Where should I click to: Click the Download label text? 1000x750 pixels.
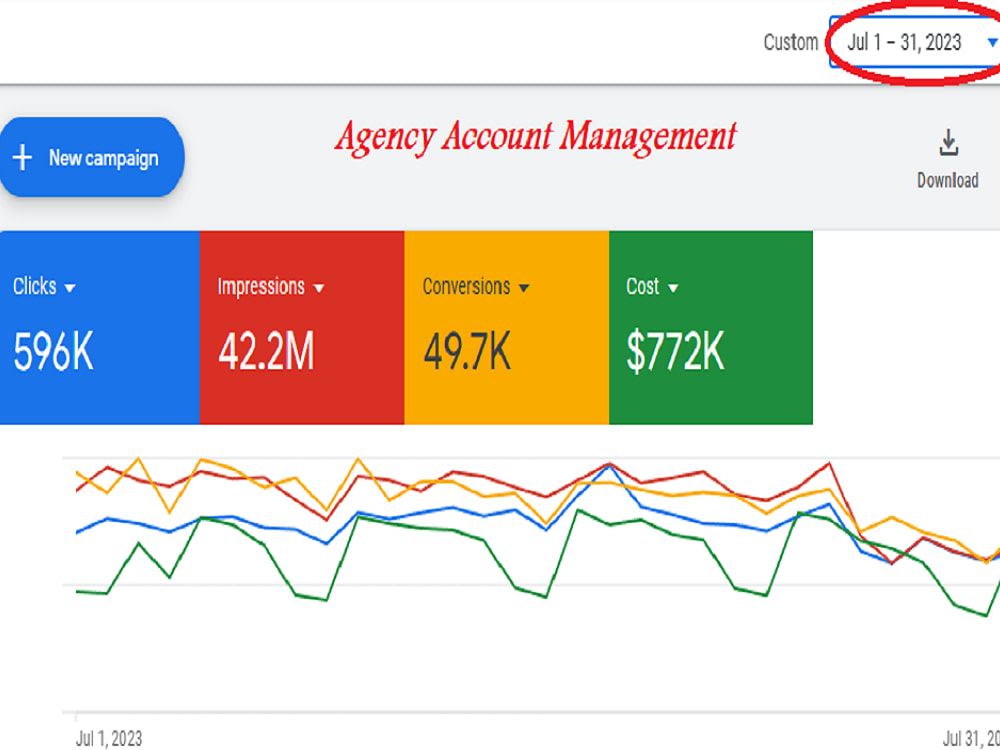(948, 180)
